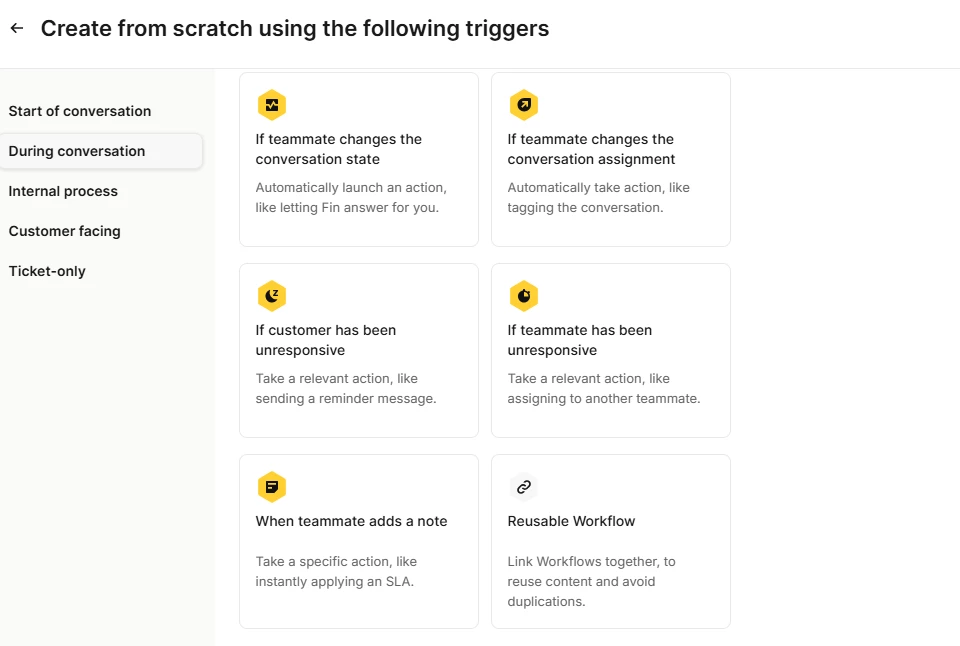Click the customer unresponsive moon icon
Image resolution: width=960 pixels, height=646 pixels.
coord(272,296)
